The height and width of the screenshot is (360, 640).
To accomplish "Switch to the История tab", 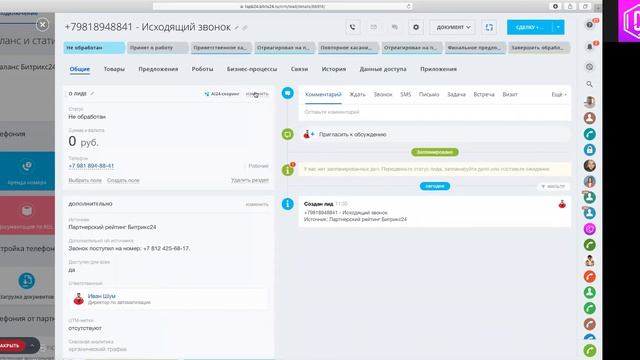I will (333, 69).
